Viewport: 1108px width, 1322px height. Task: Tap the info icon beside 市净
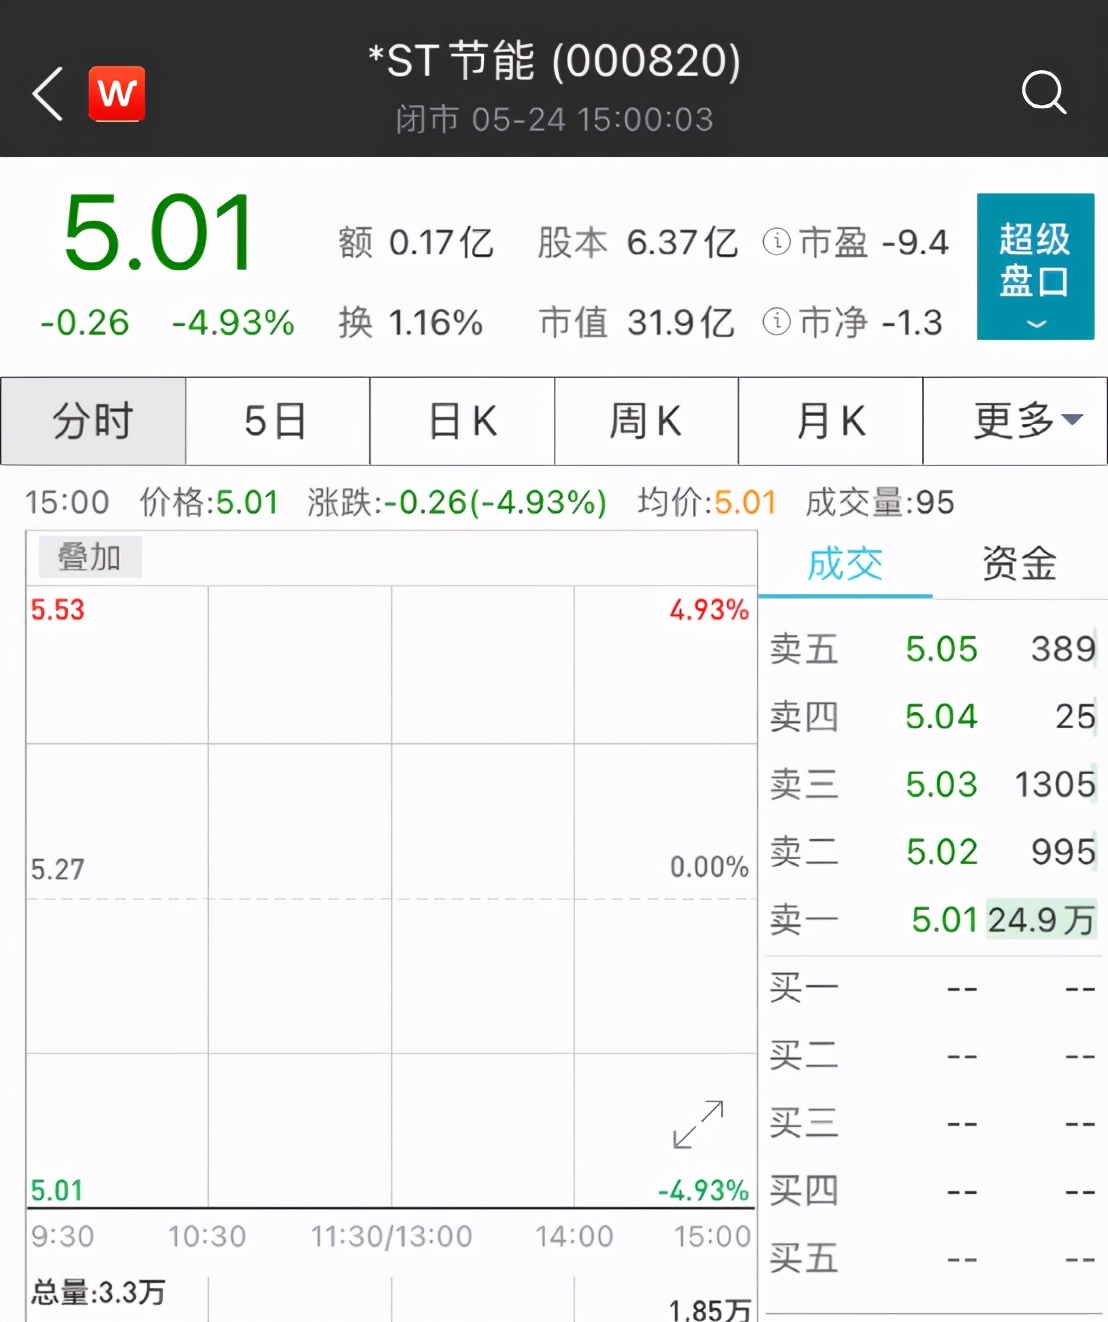click(x=776, y=322)
